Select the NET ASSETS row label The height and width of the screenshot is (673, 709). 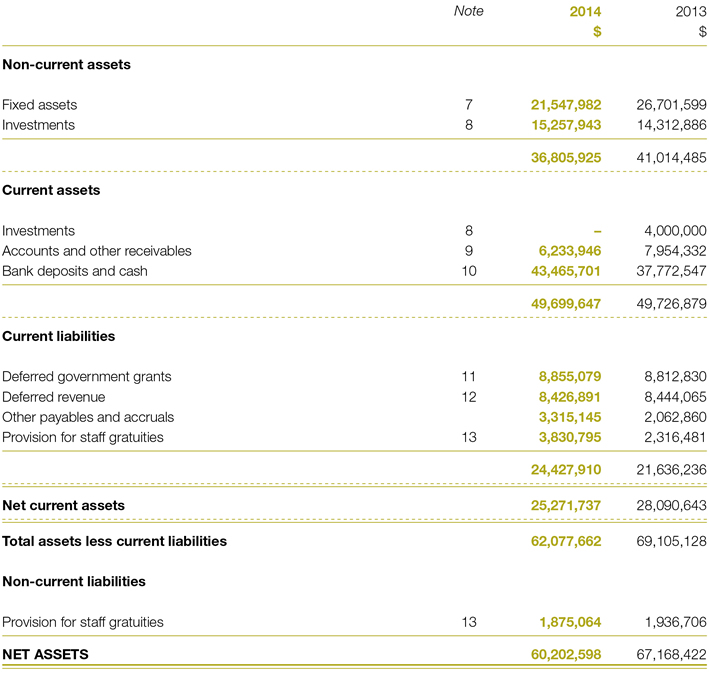(45, 655)
